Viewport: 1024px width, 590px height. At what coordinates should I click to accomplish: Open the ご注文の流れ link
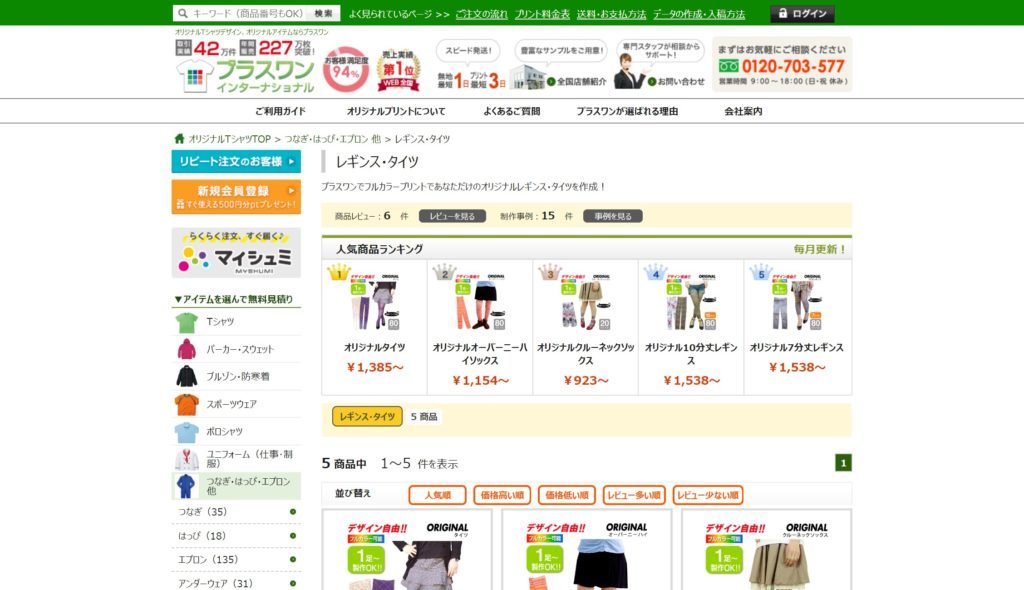[x=481, y=14]
